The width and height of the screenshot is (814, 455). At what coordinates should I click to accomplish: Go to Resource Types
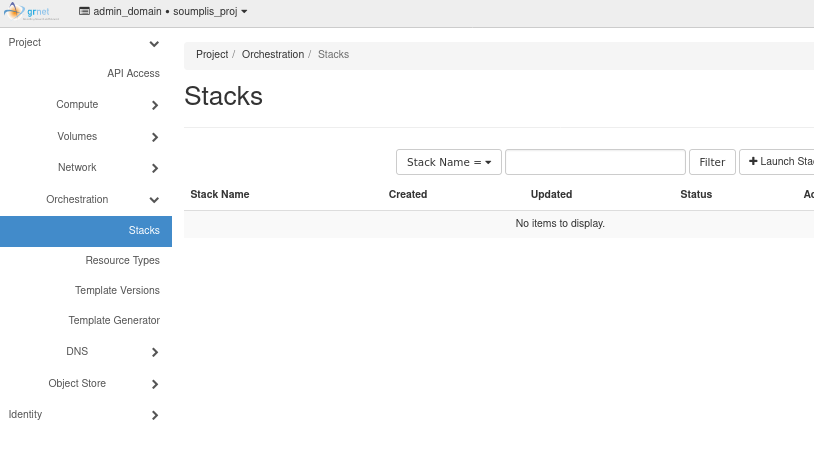122,261
